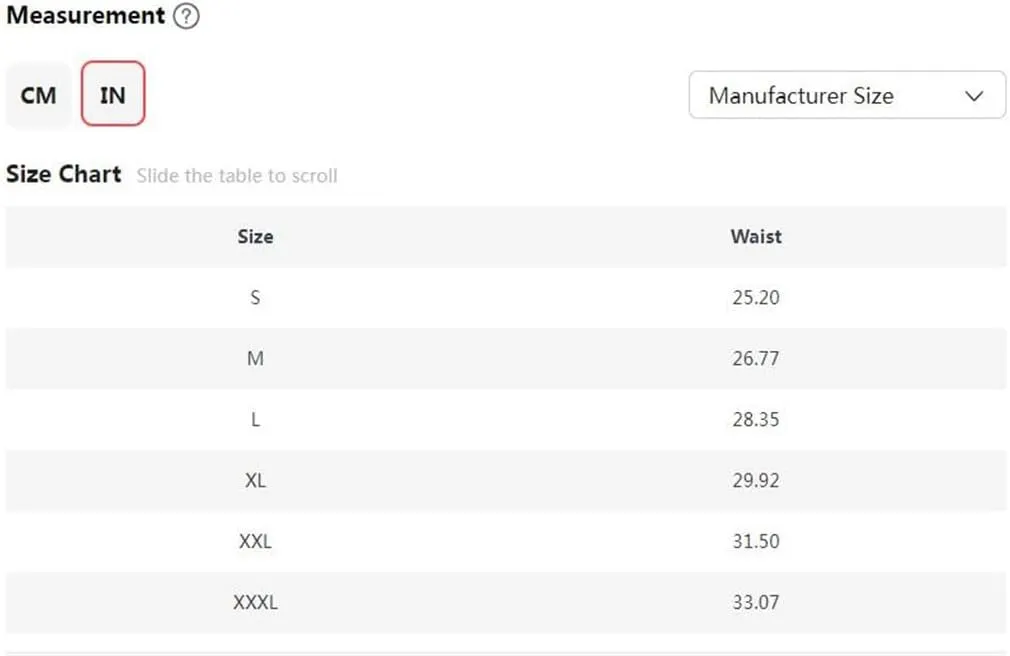Select the XXXL size row
This screenshot has width=1010, height=656.
click(506, 603)
